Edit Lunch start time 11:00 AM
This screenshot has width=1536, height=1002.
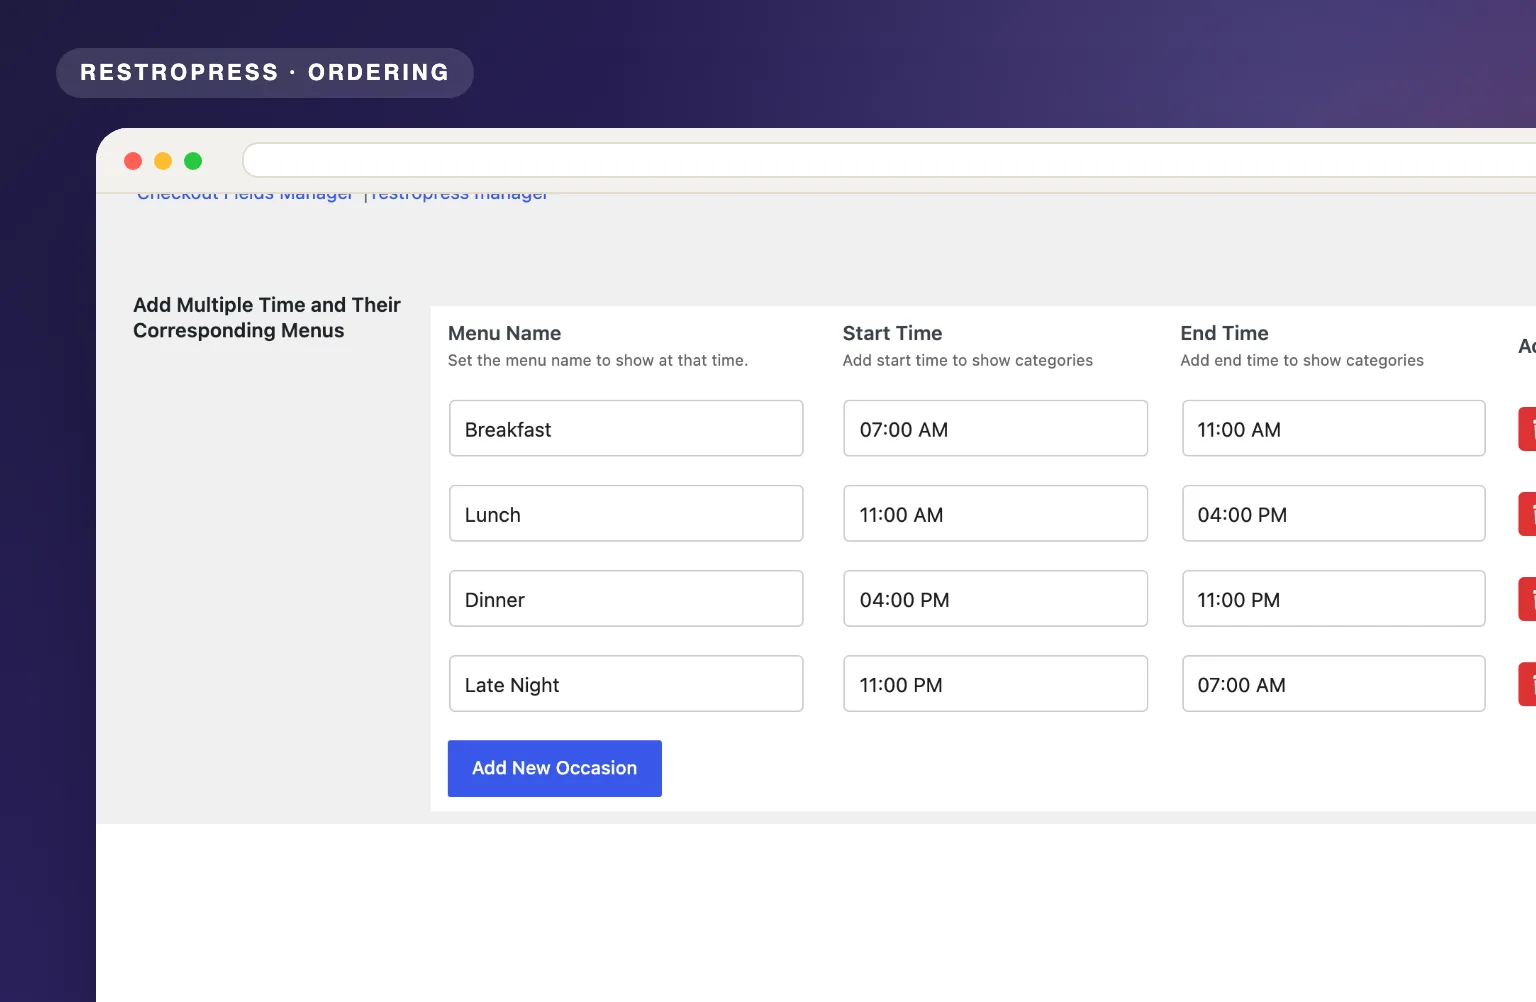pos(995,513)
